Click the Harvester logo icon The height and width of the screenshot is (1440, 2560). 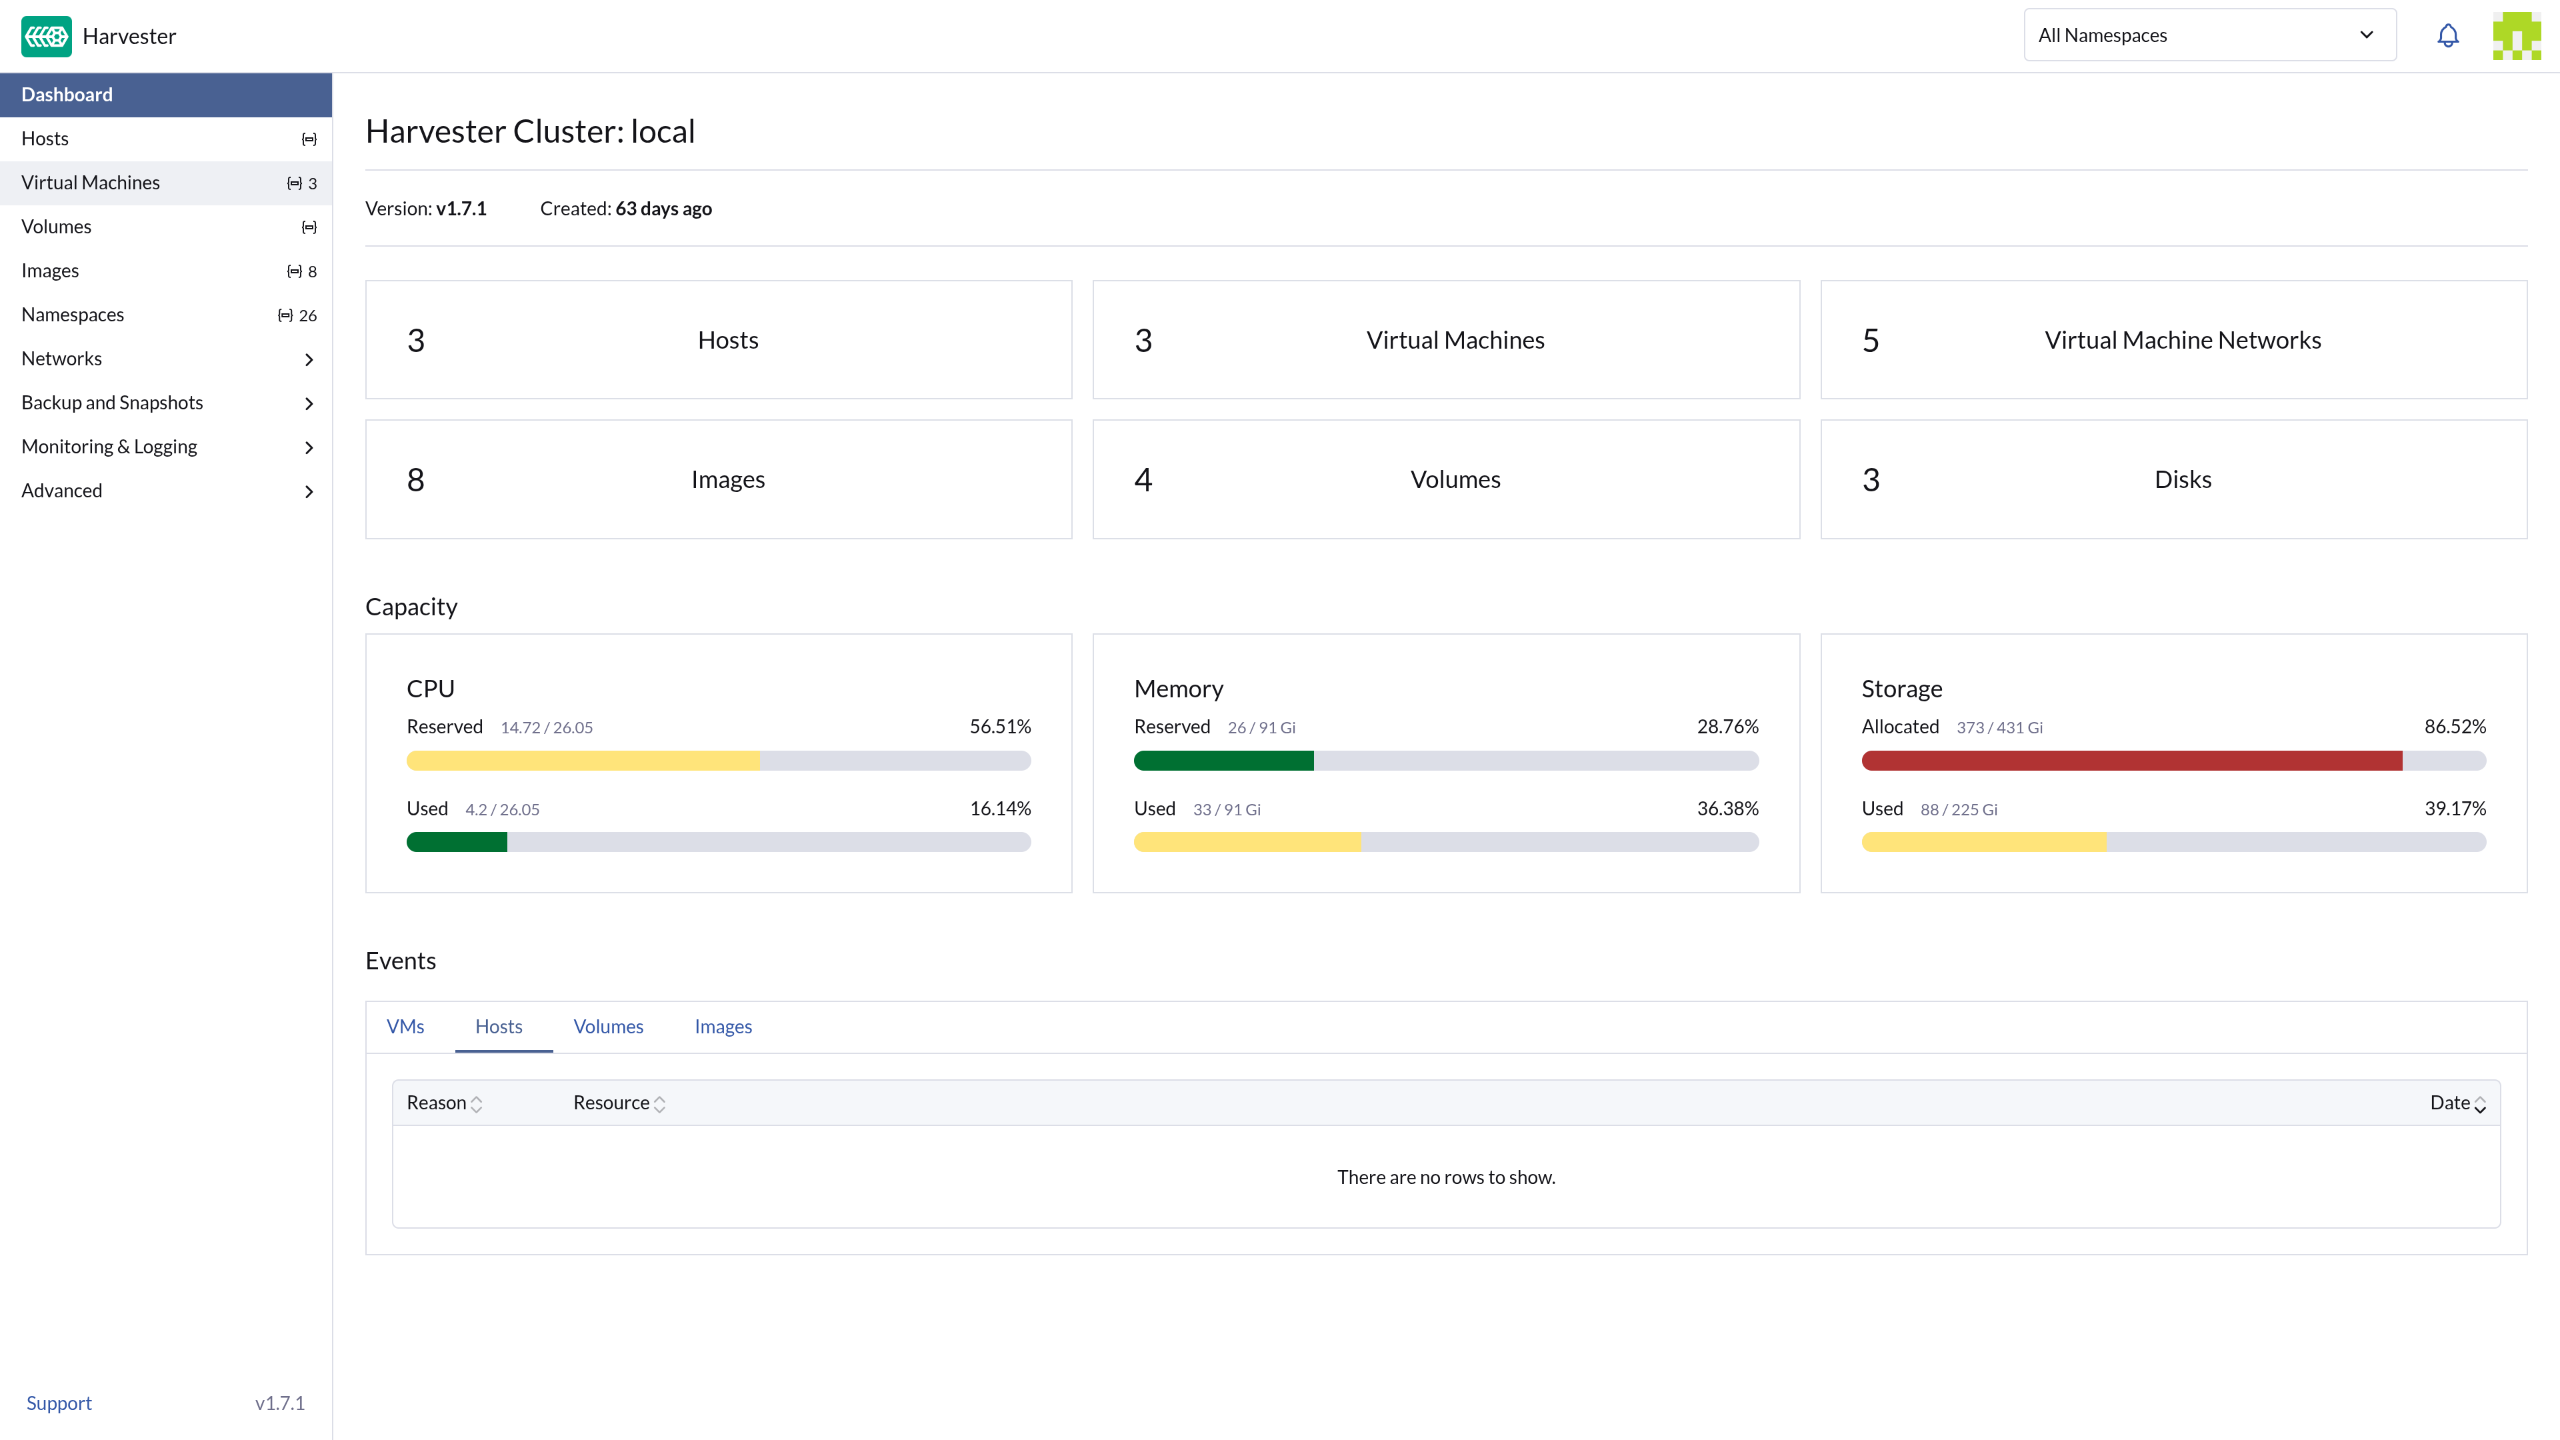(46, 36)
